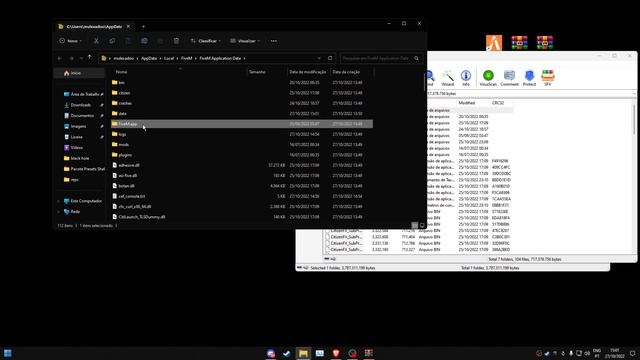Select the data folder row

(x=242, y=113)
